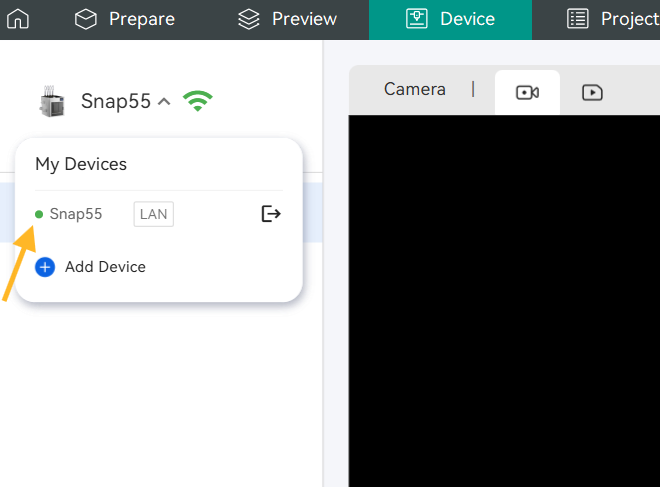This screenshot has height=487, width=660.
Task: Click the Add Device text link
Action: coord(105,267)
